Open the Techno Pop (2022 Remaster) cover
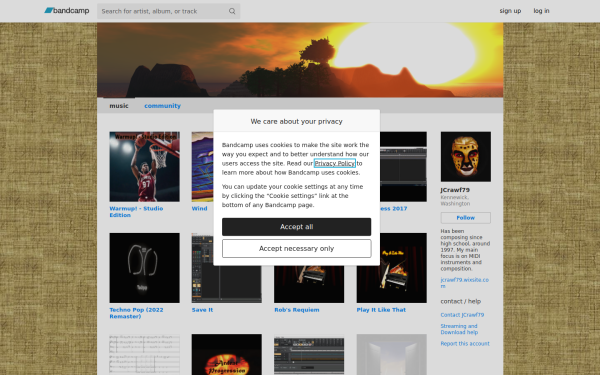This screenshot has width=600, height=375. click(x=144, y=268)
